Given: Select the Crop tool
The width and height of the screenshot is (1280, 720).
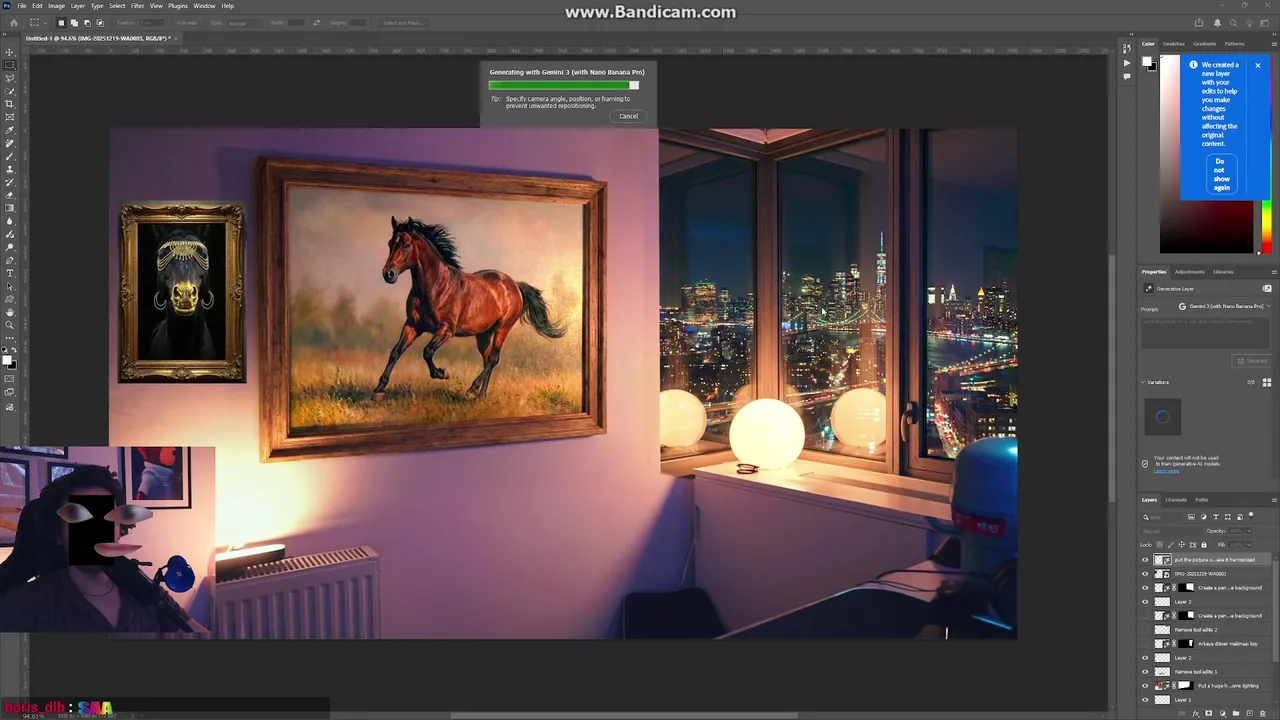Looking at the screenshot, I should point(10,103).
